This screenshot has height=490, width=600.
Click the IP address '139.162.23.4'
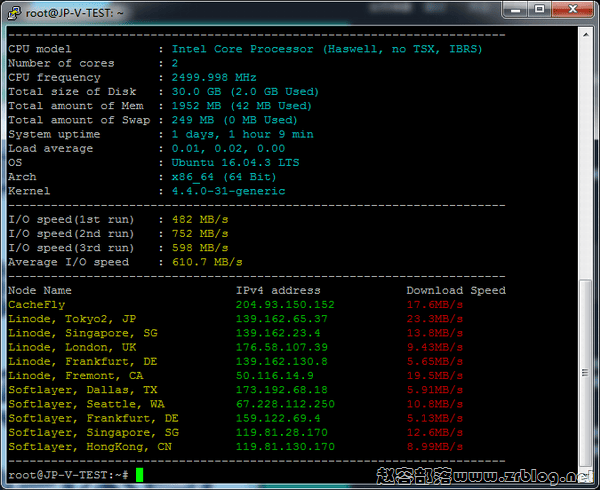click(278, 333)
